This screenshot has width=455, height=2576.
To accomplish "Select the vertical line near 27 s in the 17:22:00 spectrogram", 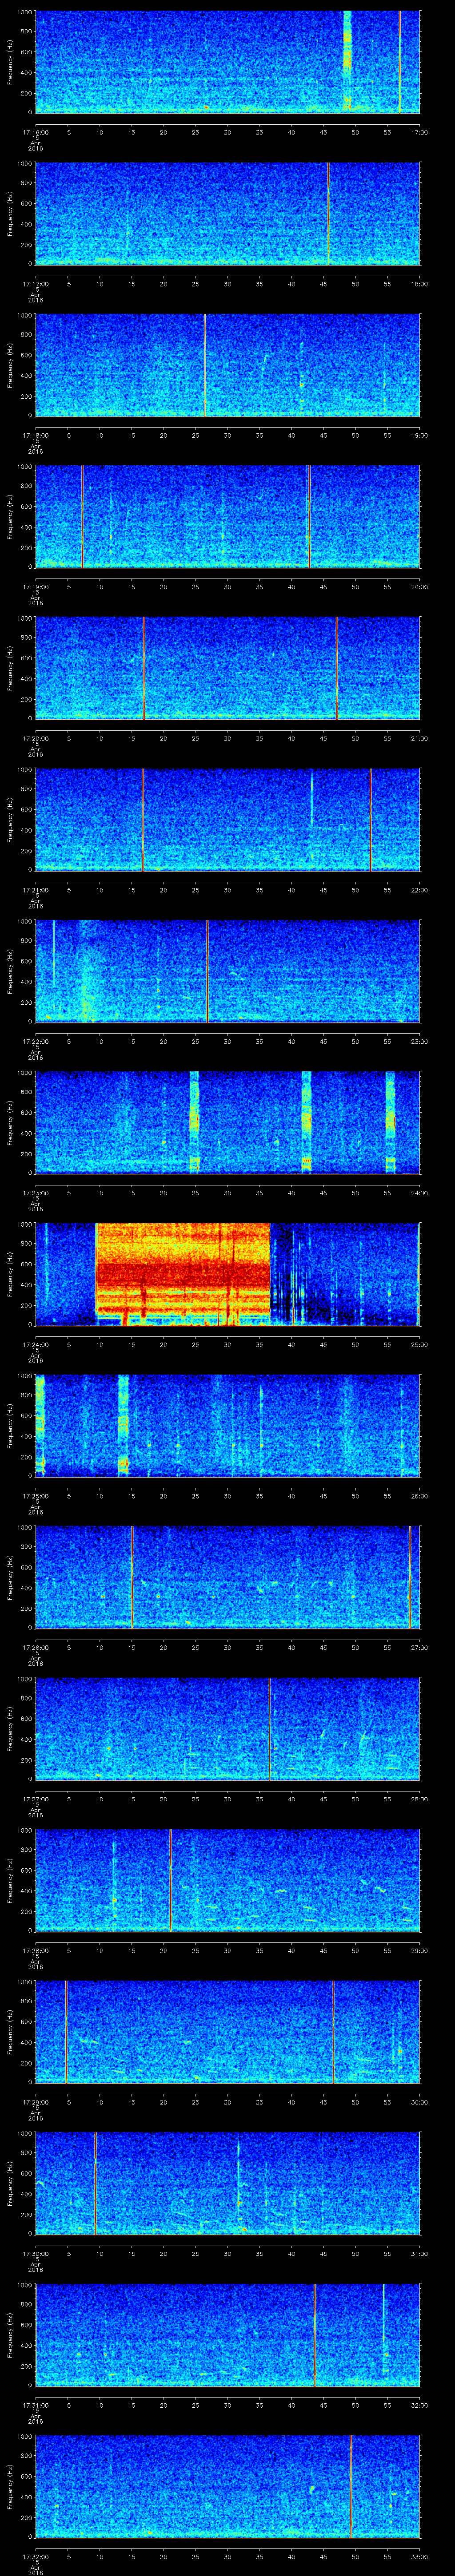I will (207, 970).
